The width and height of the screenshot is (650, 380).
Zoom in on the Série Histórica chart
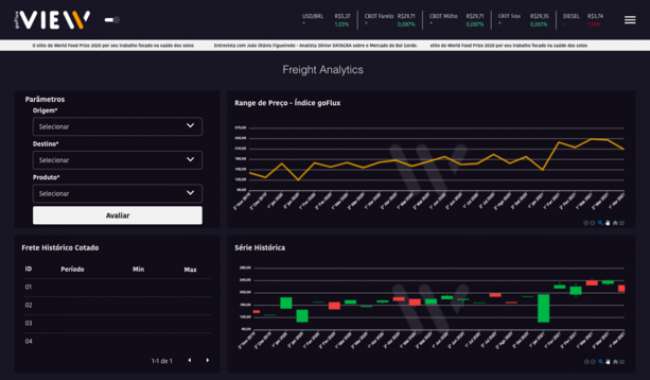click(586, 362)
